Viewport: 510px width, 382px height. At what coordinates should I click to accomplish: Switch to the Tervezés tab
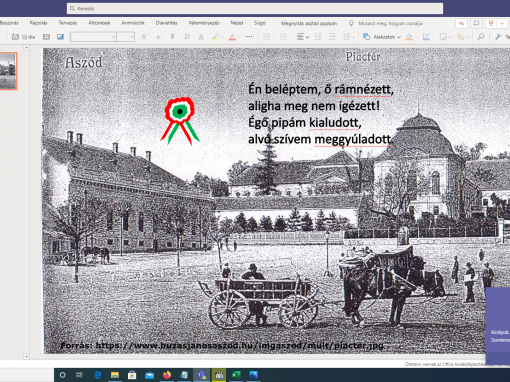click(x=68, y=23)
